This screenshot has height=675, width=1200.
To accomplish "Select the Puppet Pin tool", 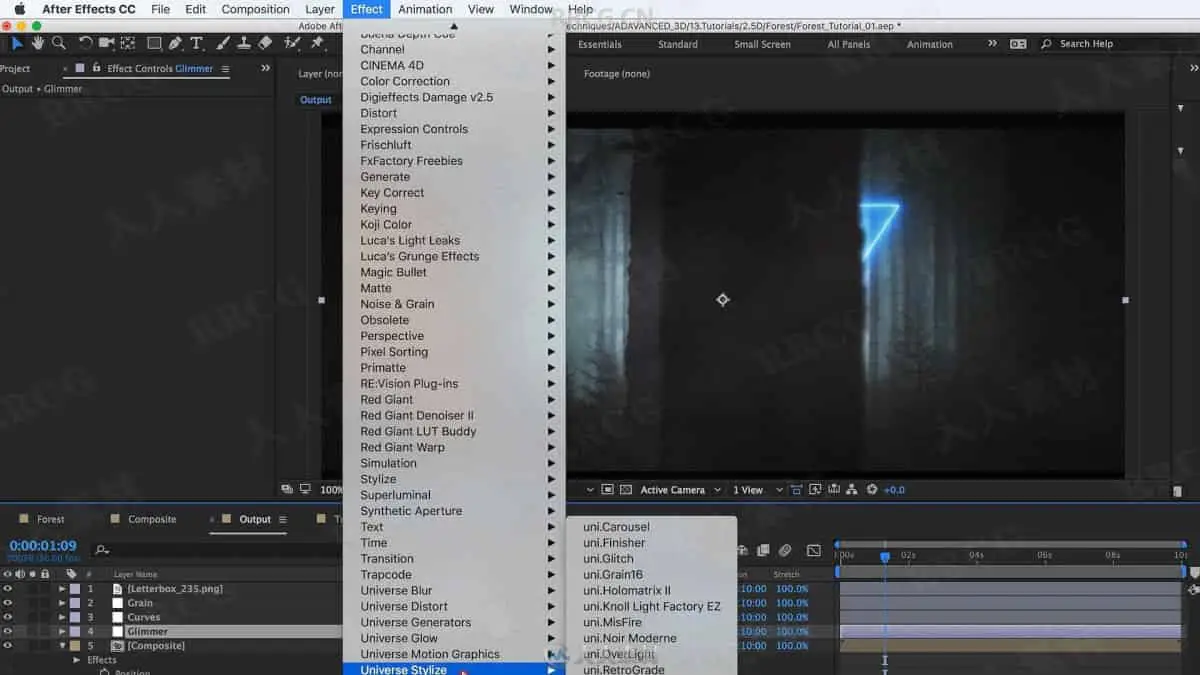I will click(317, 43).
